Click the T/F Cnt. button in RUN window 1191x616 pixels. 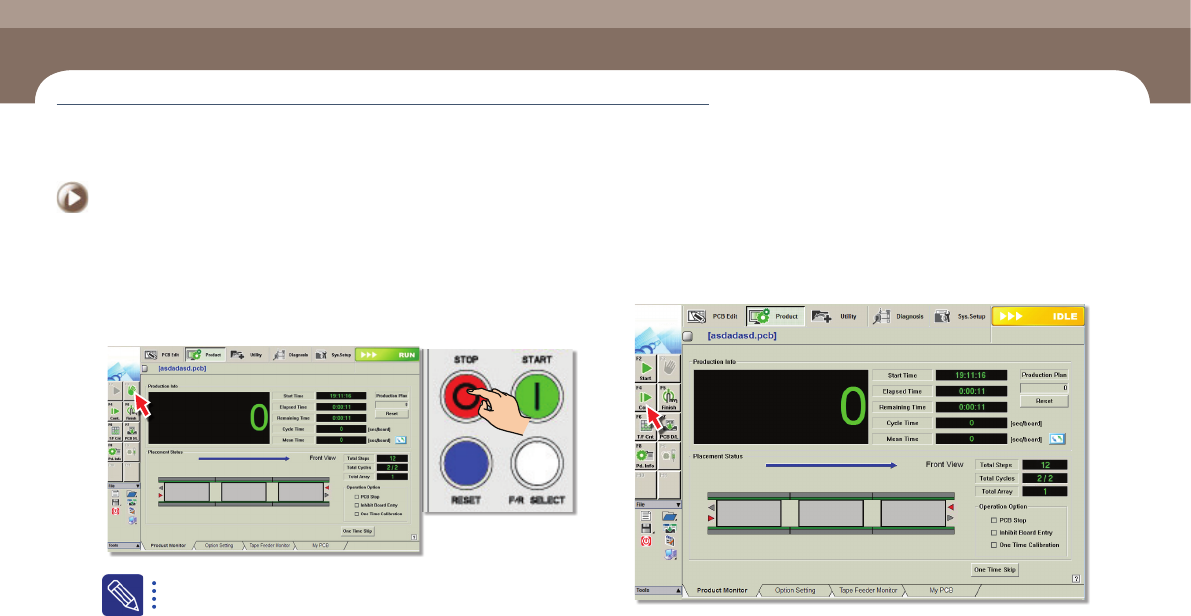point(115,431)
